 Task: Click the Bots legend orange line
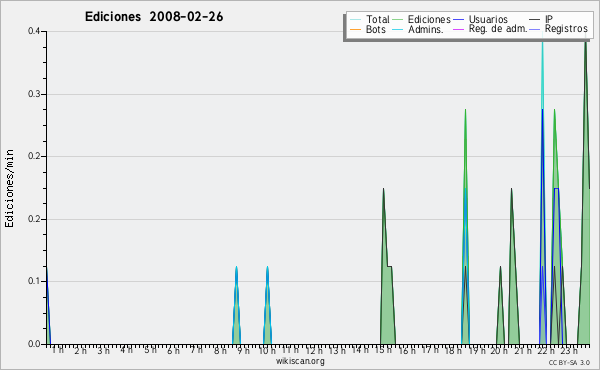[355, 29]
